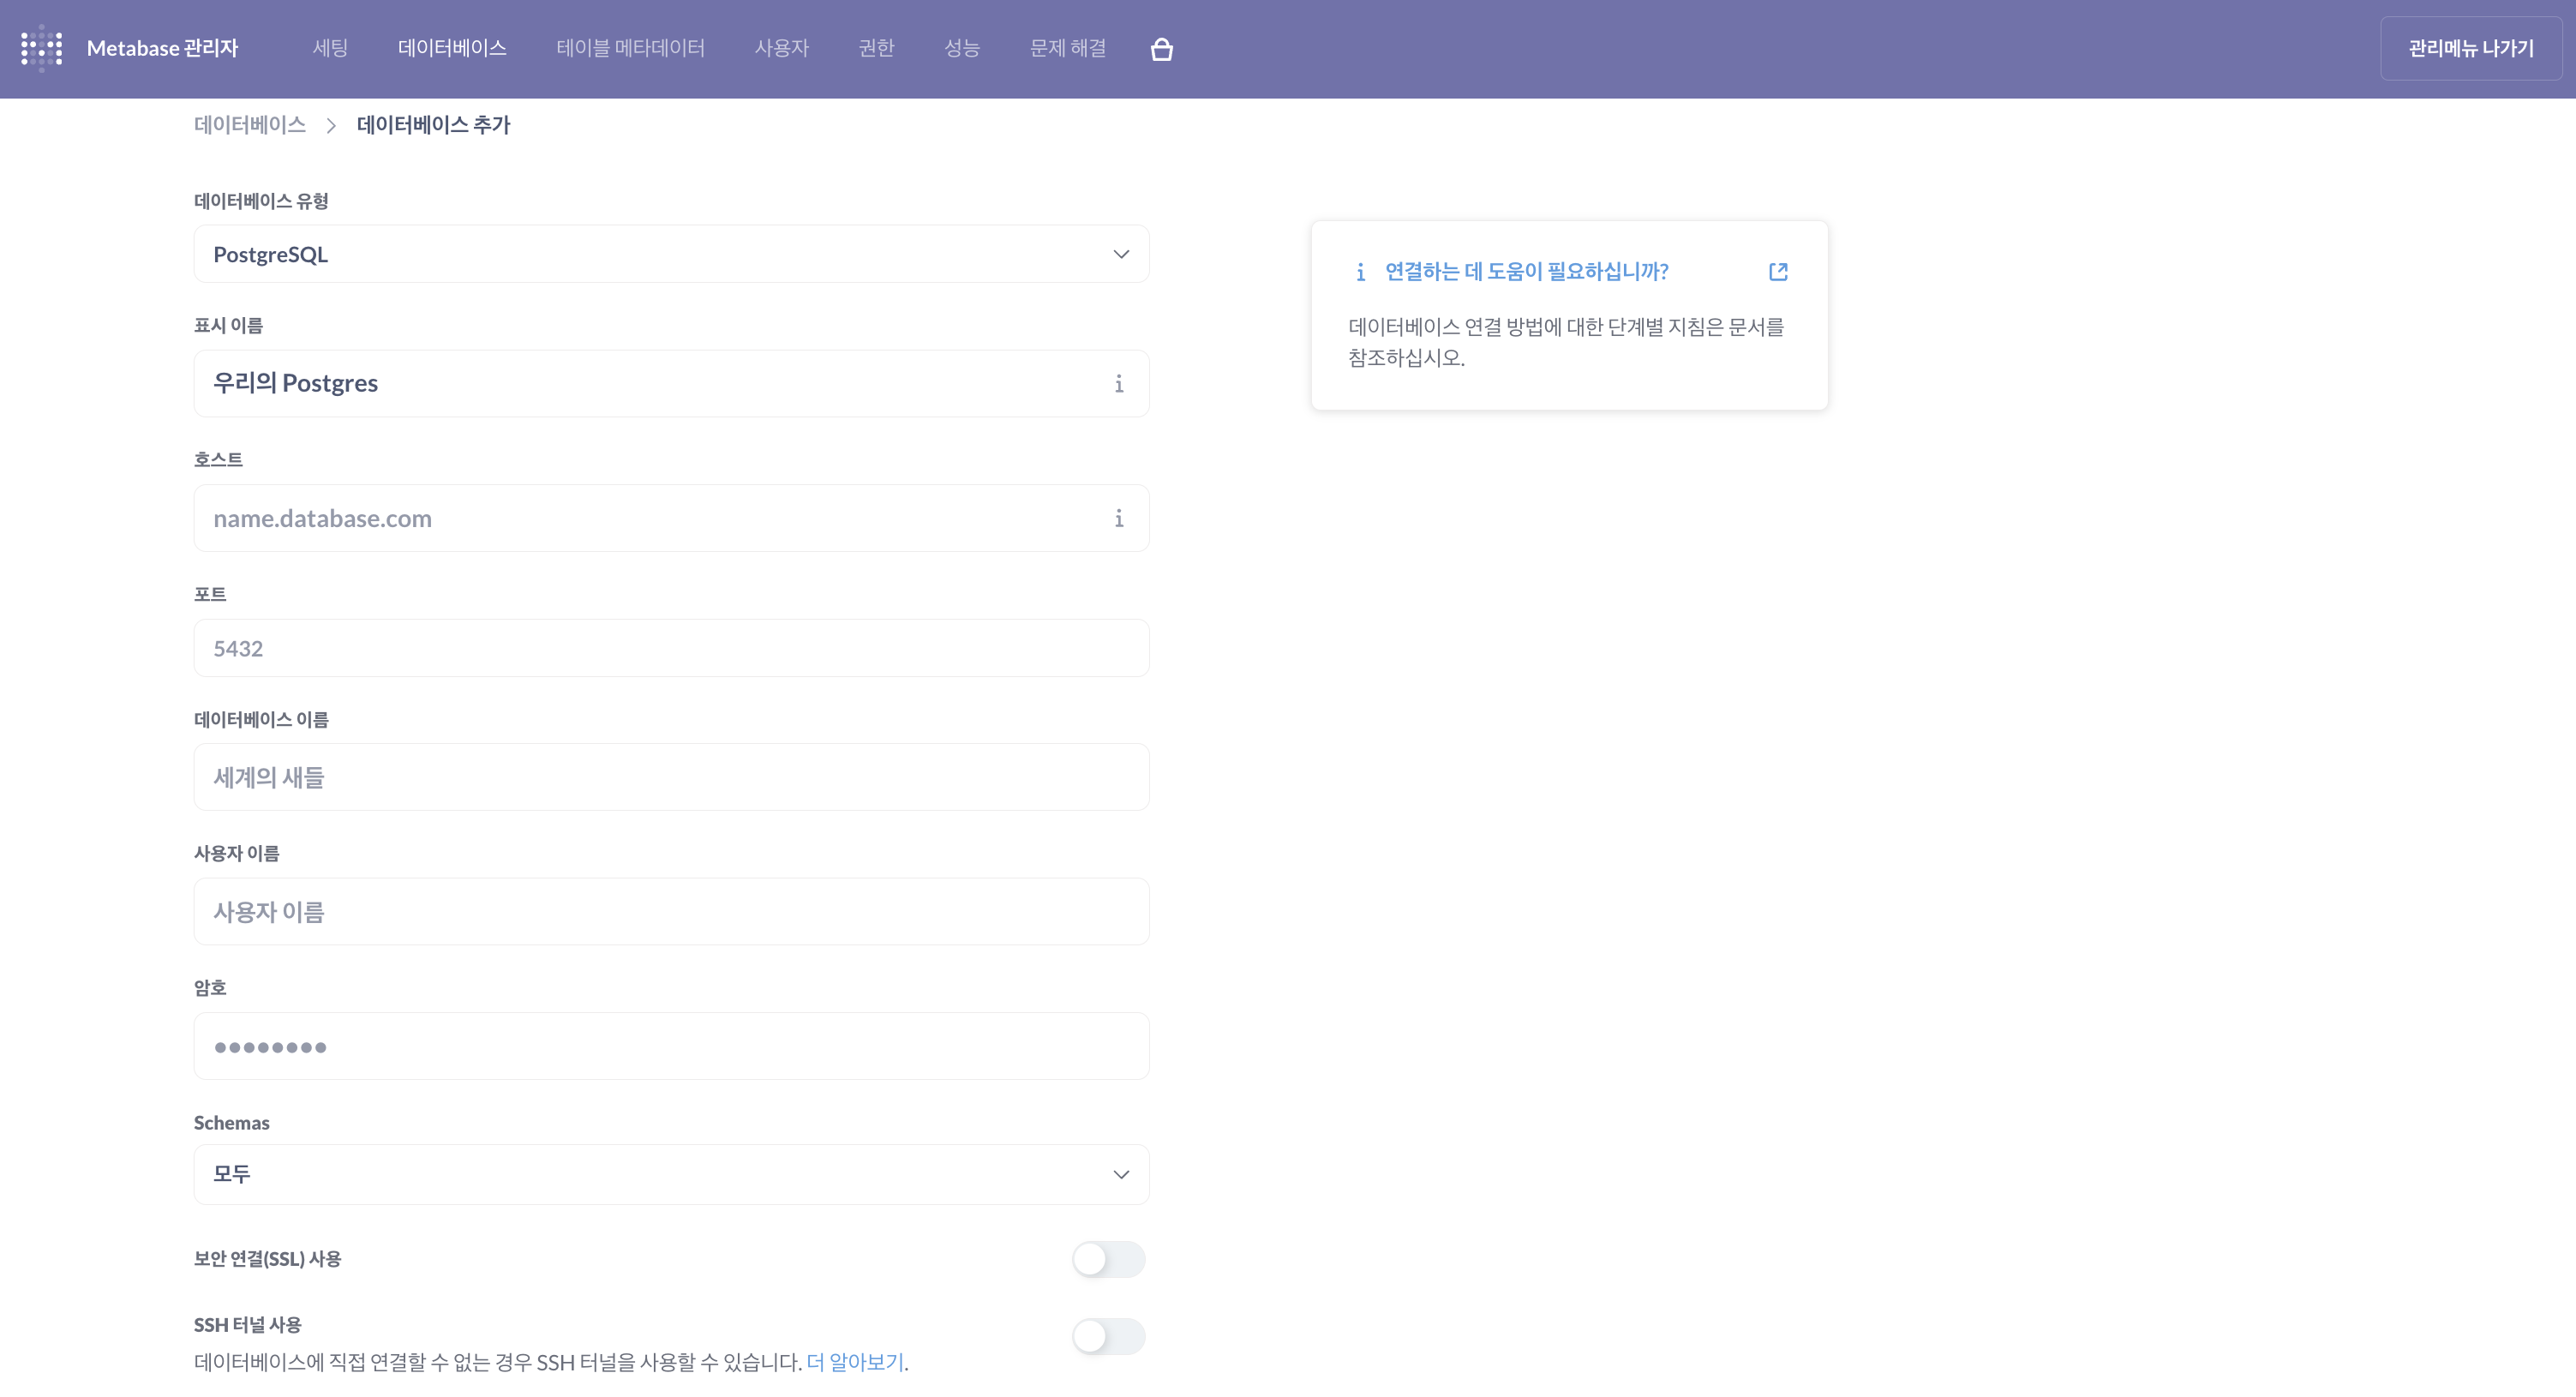Image resolution: width=2576 pixels, height=1397 pixels.
Task: Click the database type dropdown chevron arrow
Action: click(x=1121, y=254)
